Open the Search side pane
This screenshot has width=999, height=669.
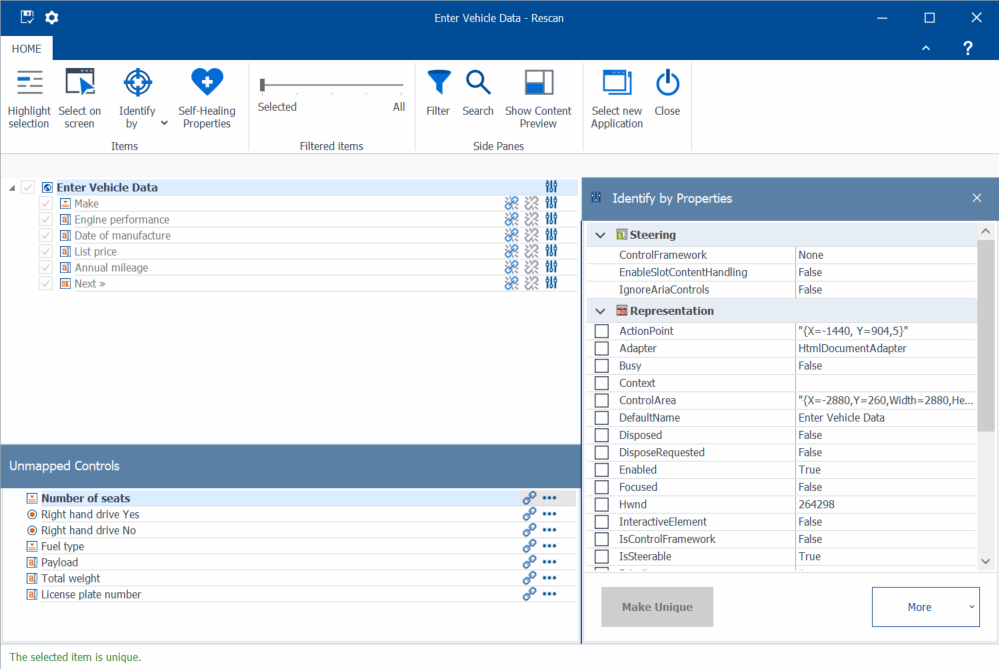478,84
